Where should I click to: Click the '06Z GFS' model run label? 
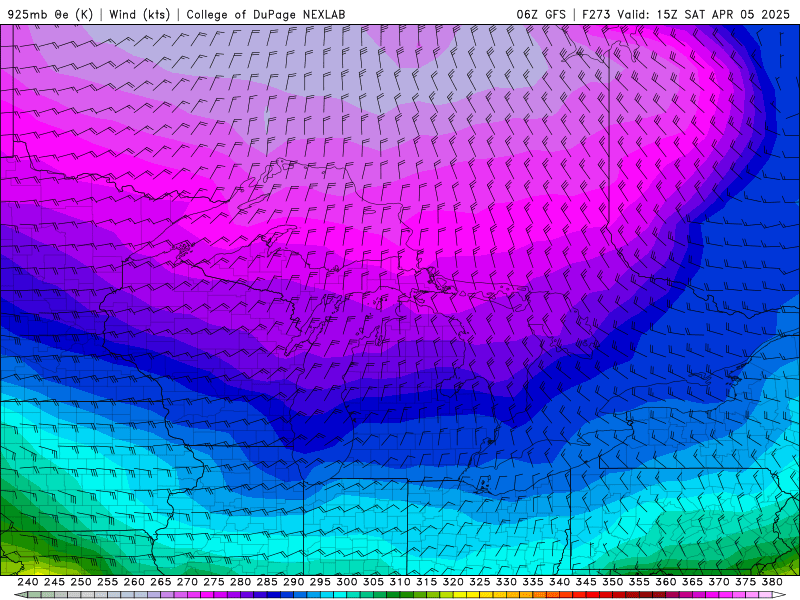541,14
